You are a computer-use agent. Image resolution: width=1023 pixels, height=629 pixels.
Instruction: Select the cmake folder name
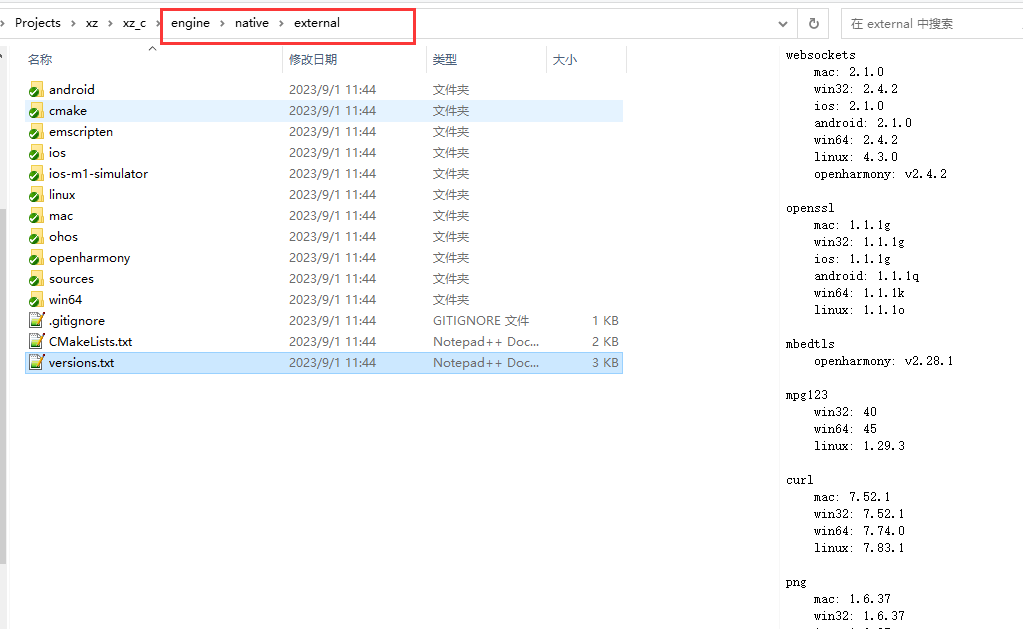pyautogui.click(x=68, y=111)
